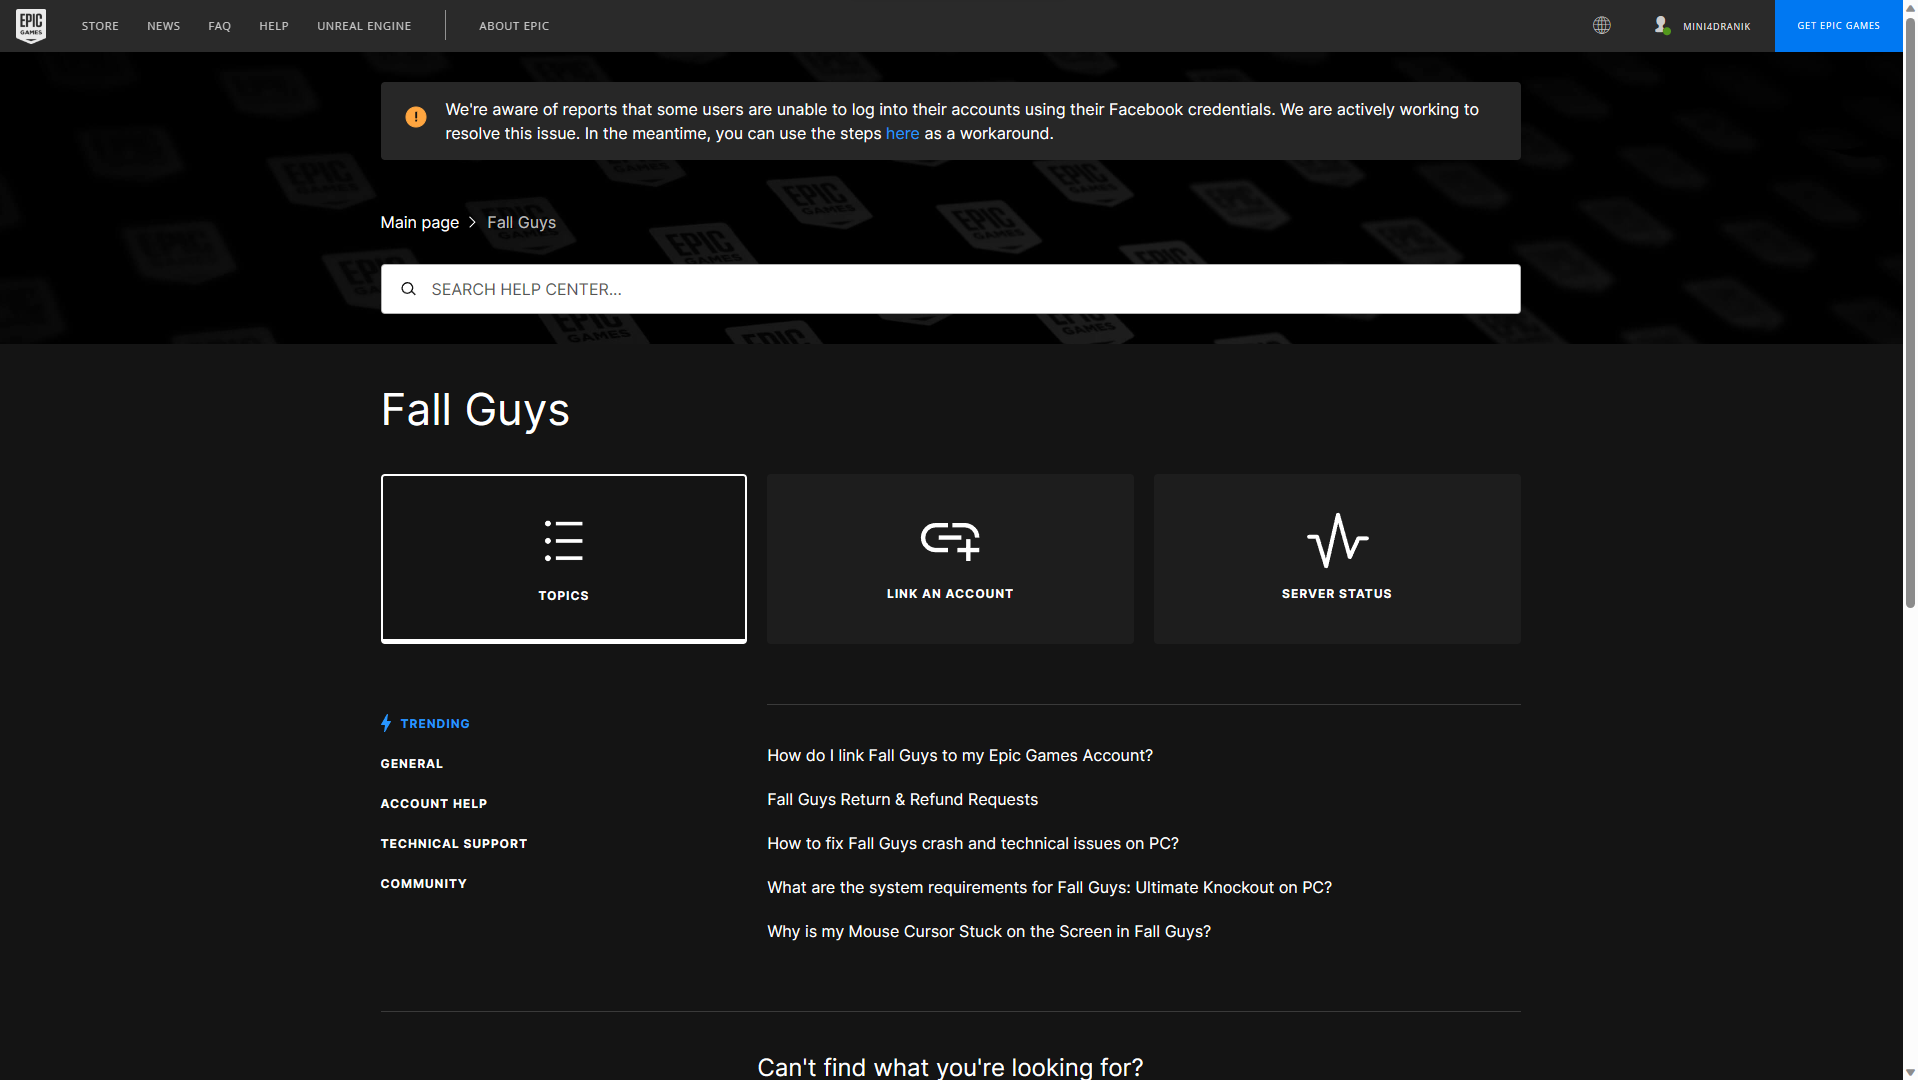Open the language globe selector

[1601, 26]
